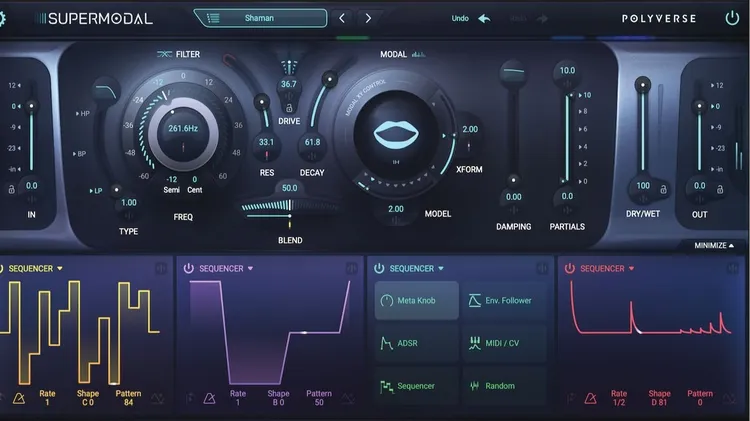
Task: Open yellow SEQUENCER type dropdown
Action: [60, 268]
